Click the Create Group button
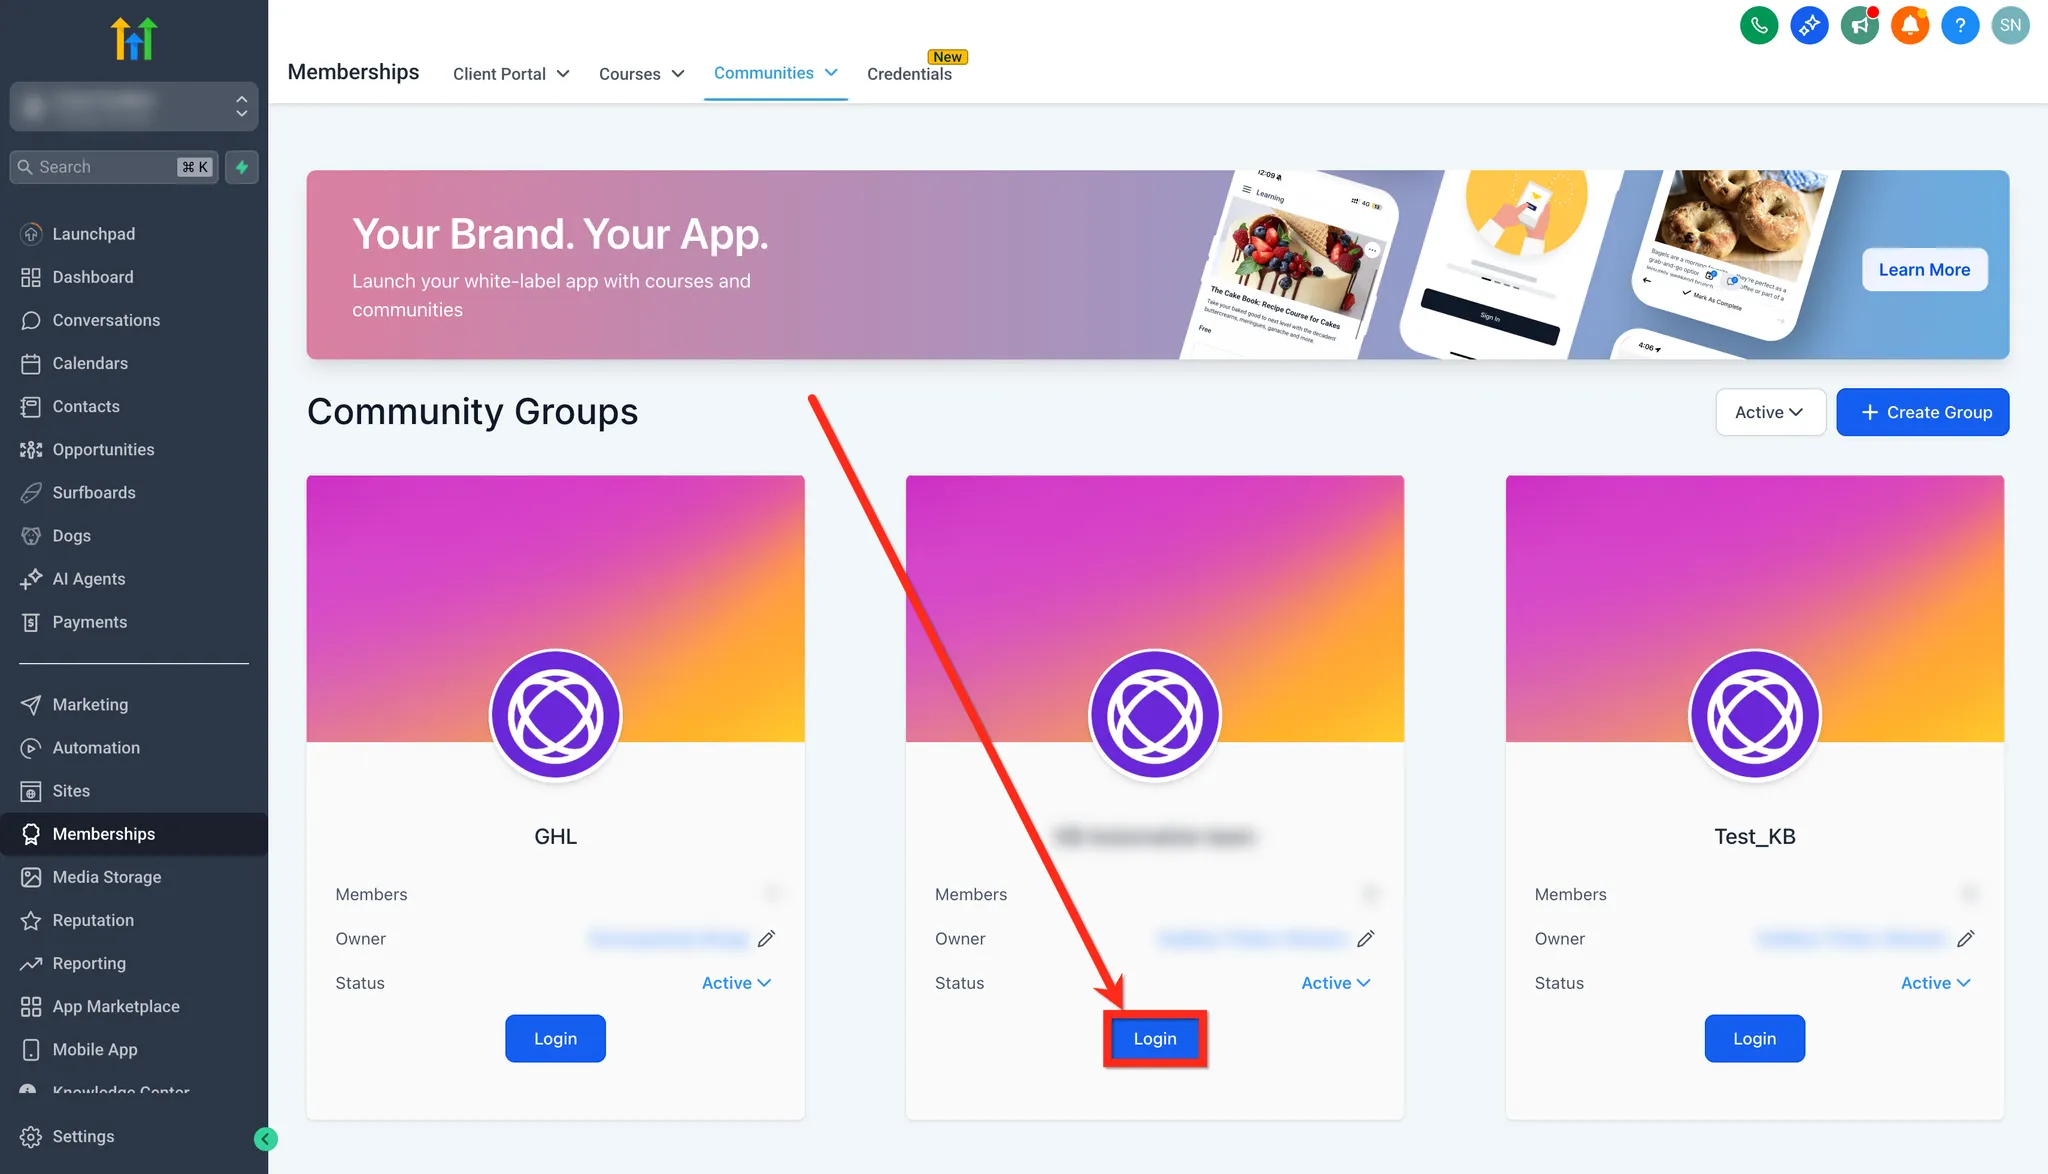 pos(1922,412)
